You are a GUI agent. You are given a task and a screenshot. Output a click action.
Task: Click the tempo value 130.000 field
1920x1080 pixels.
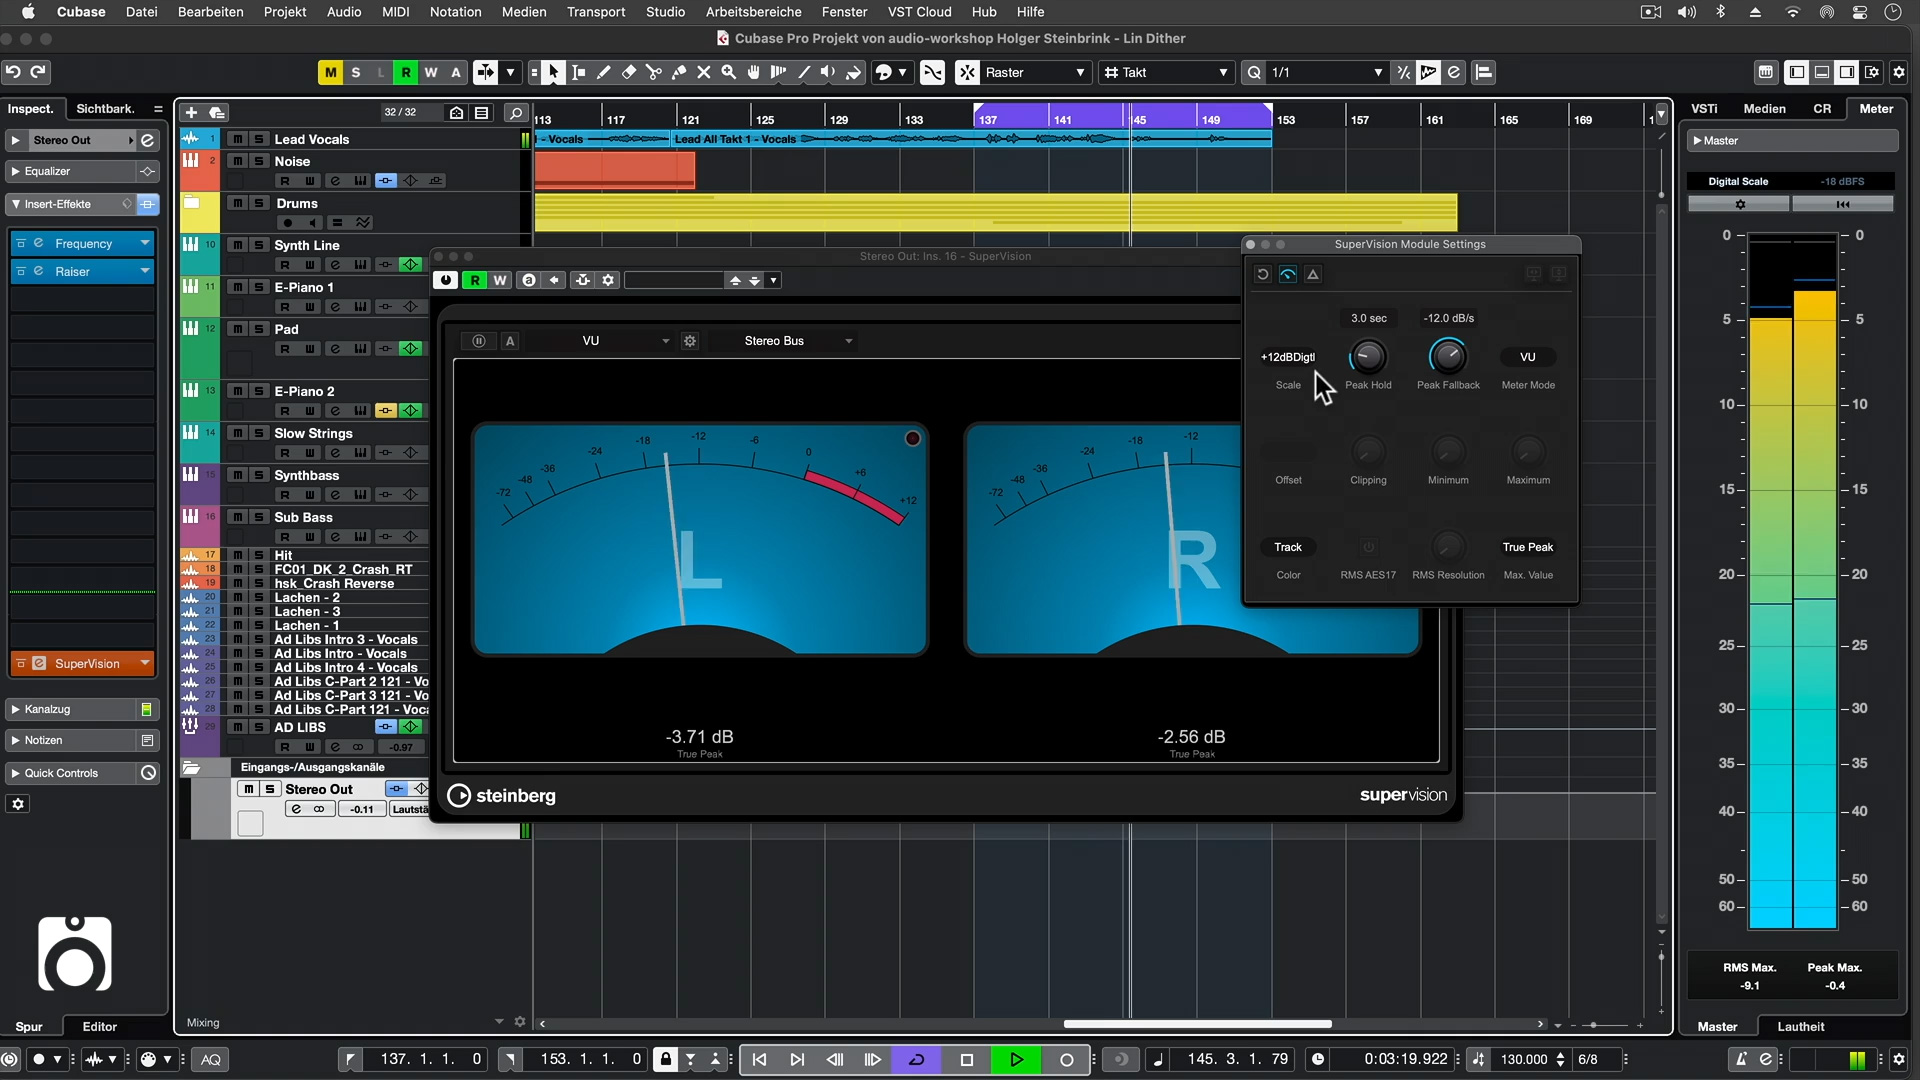pyautogui.click(x=1523, y=1060)
